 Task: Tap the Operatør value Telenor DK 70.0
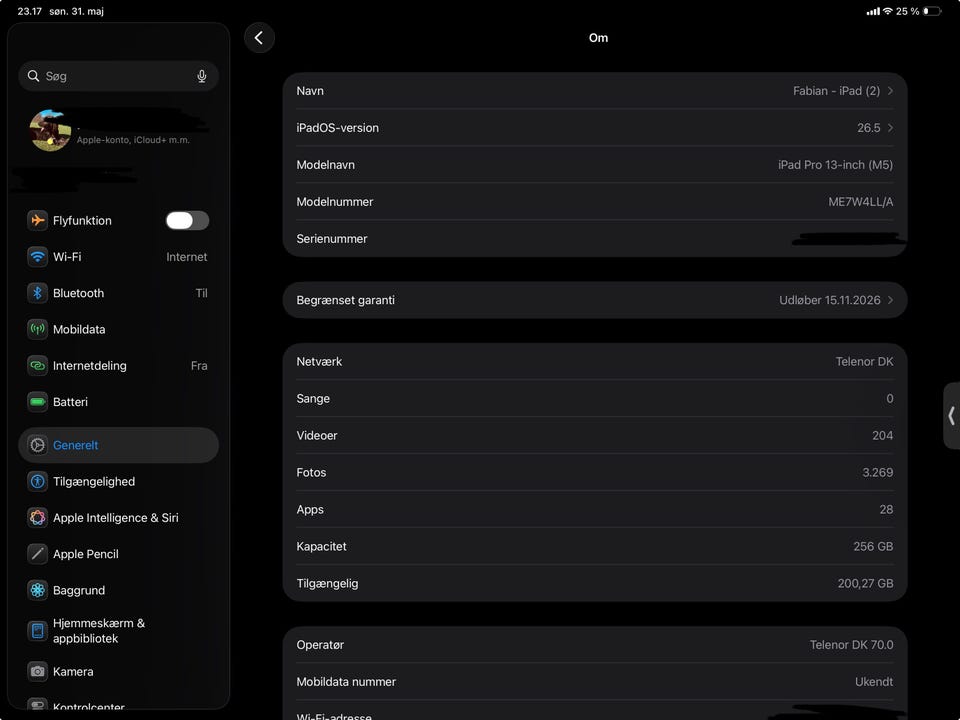851,645
